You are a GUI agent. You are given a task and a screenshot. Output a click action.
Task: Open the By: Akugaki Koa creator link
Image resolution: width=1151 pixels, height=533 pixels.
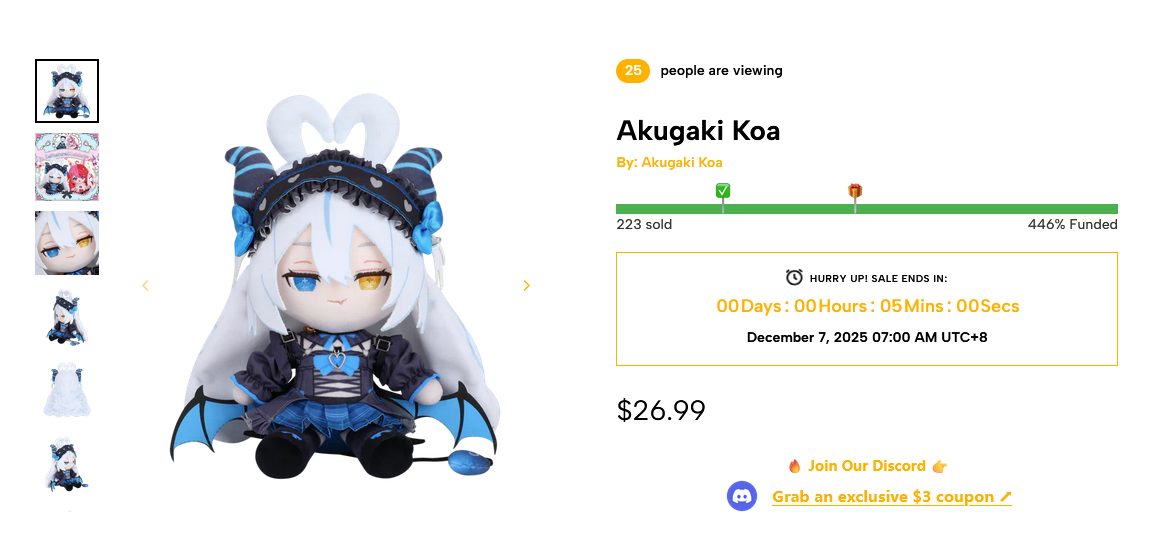[x=669, y=162]
